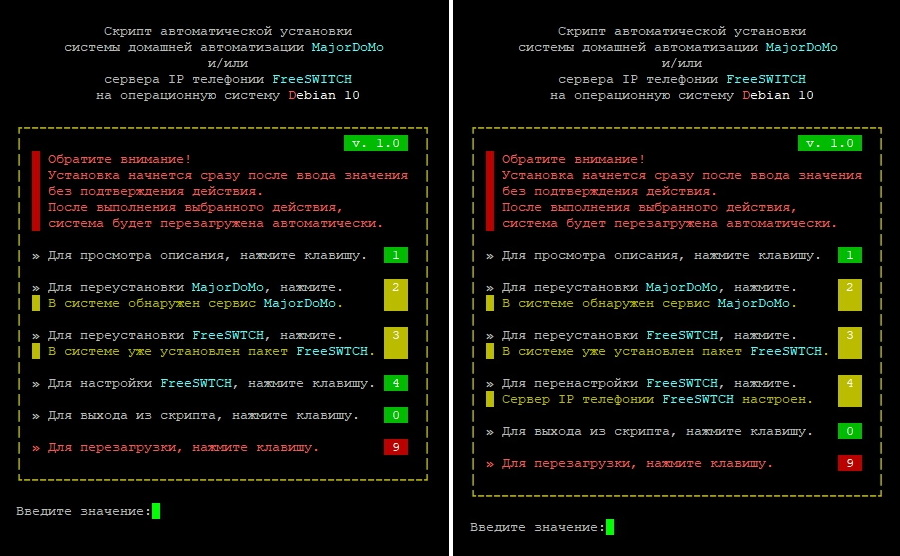Click 'без подтверждения действия.' in left terminal

156,191
